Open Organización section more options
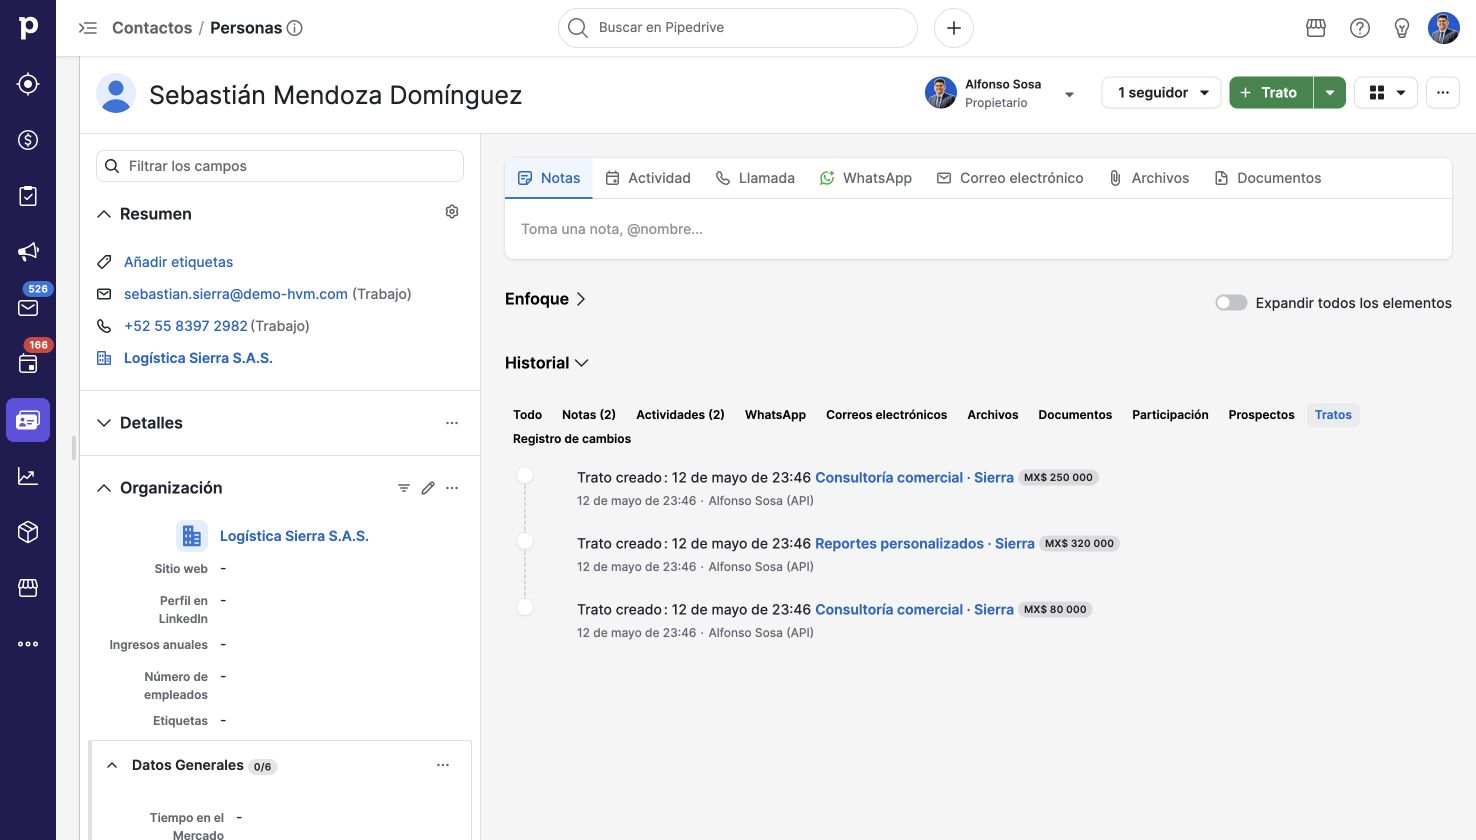 (x=452, y=488)
